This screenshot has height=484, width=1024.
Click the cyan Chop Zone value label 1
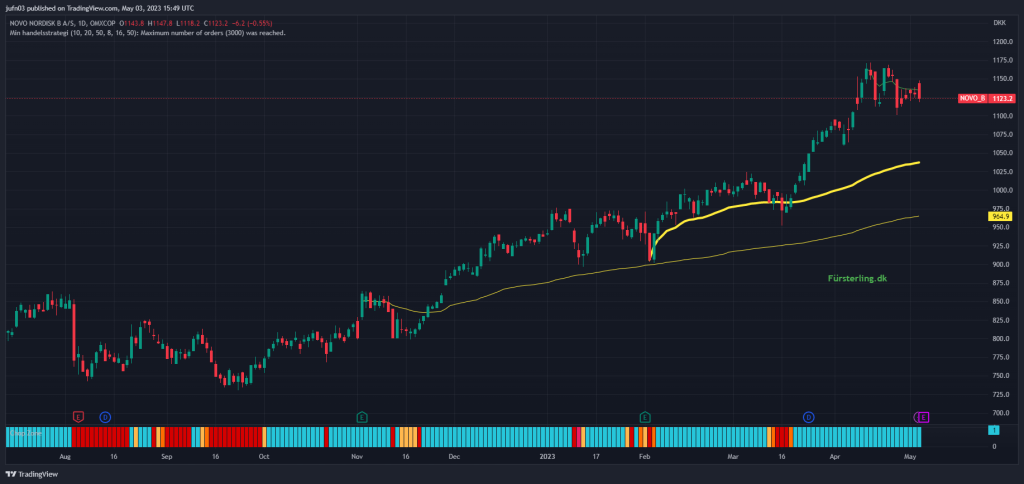coord(993,430)
